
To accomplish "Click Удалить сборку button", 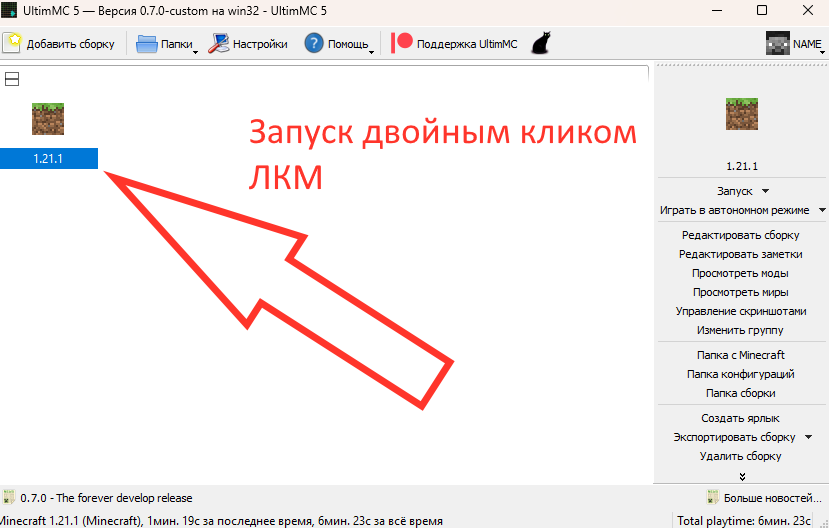I will [740, 456].
